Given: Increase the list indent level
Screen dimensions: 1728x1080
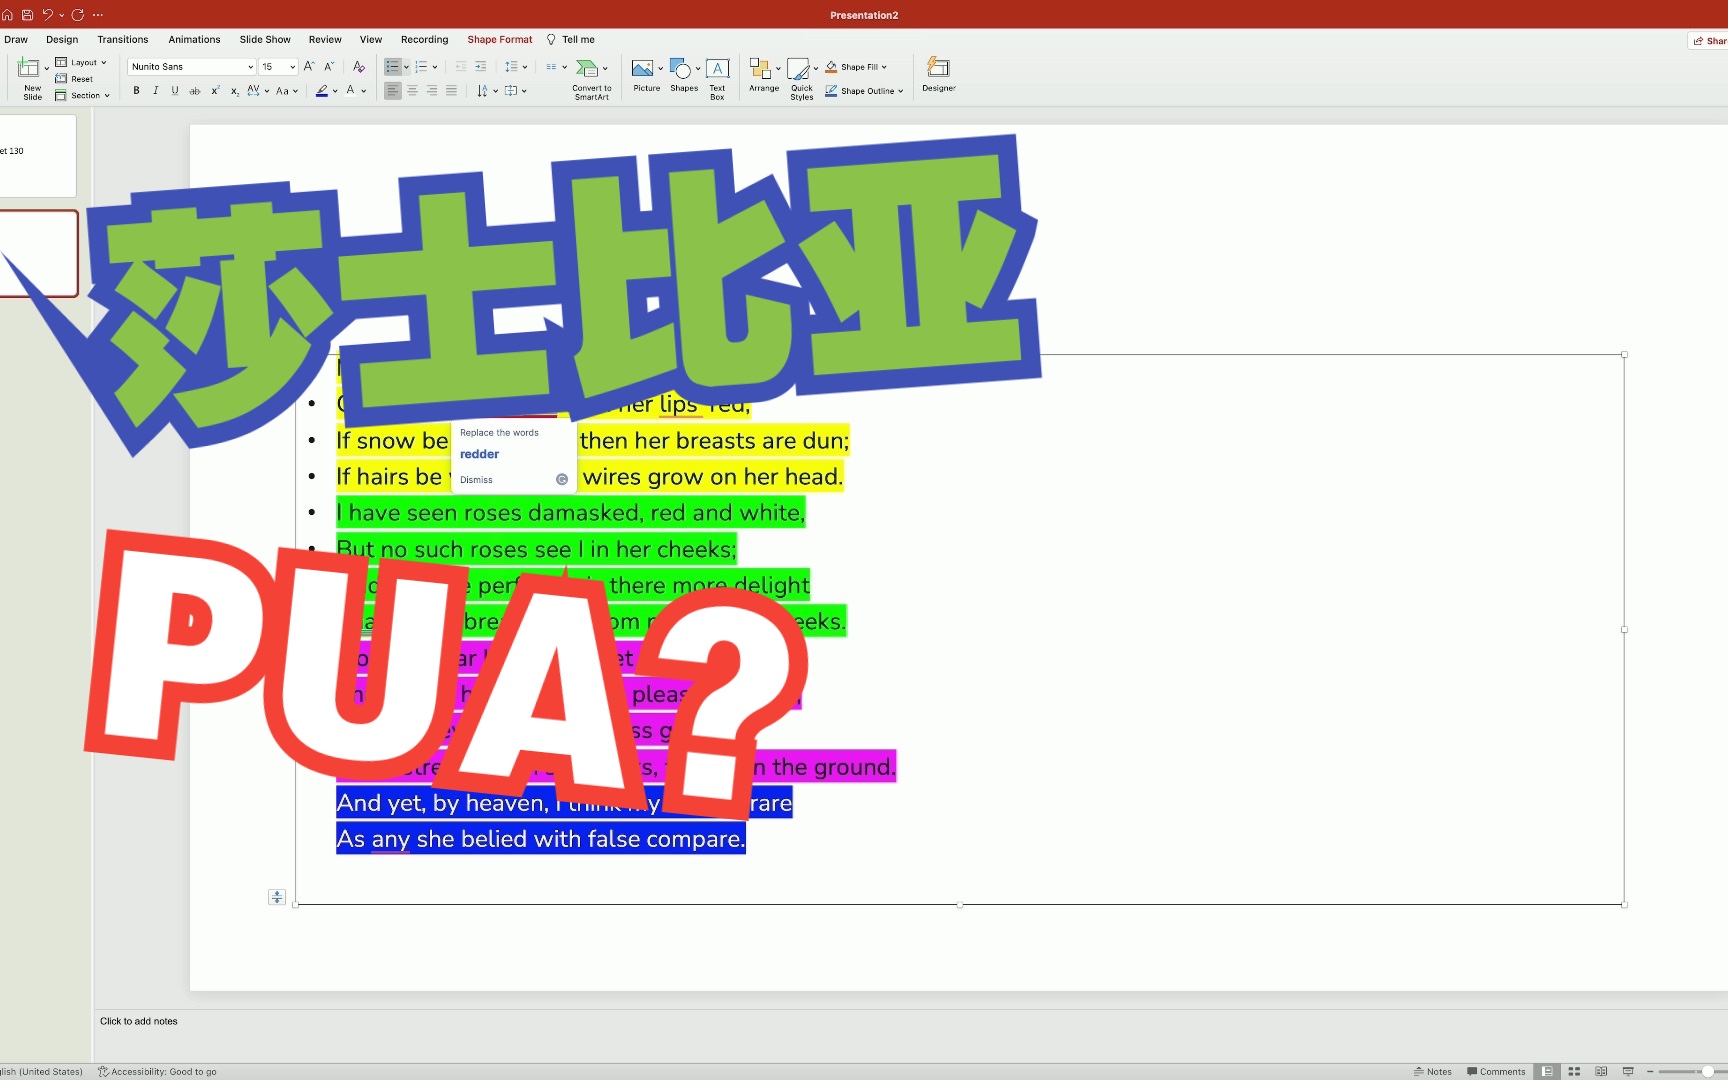Looking at the screenshot, I should tap(480, 66).
